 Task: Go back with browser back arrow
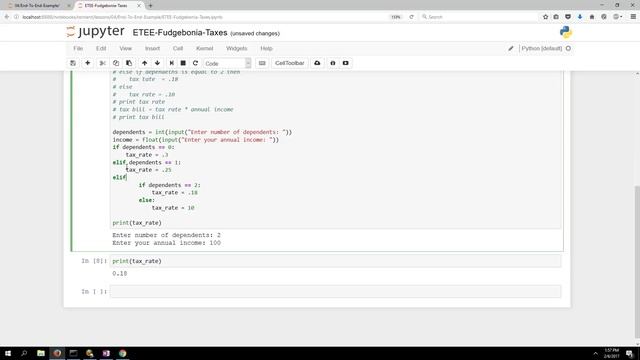point(7,17)
